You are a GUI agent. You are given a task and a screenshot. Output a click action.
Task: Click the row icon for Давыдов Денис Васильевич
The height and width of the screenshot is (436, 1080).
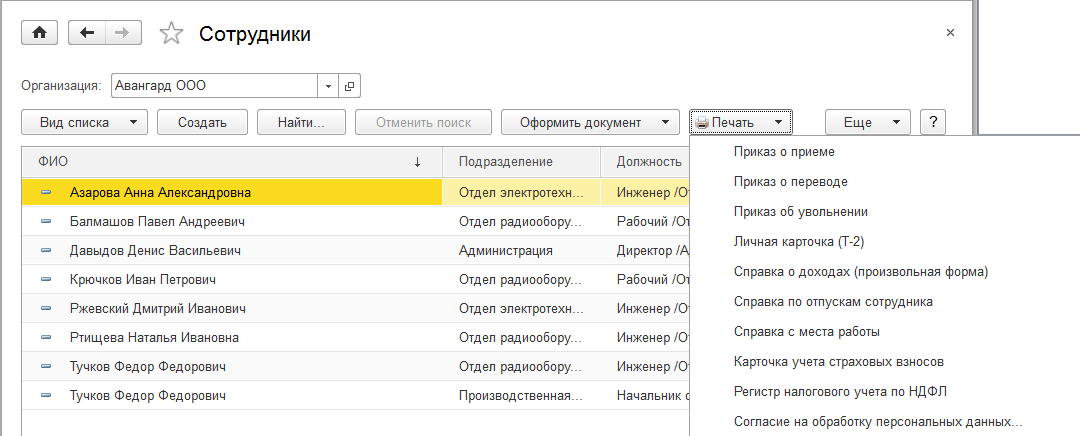pos(46,251)
